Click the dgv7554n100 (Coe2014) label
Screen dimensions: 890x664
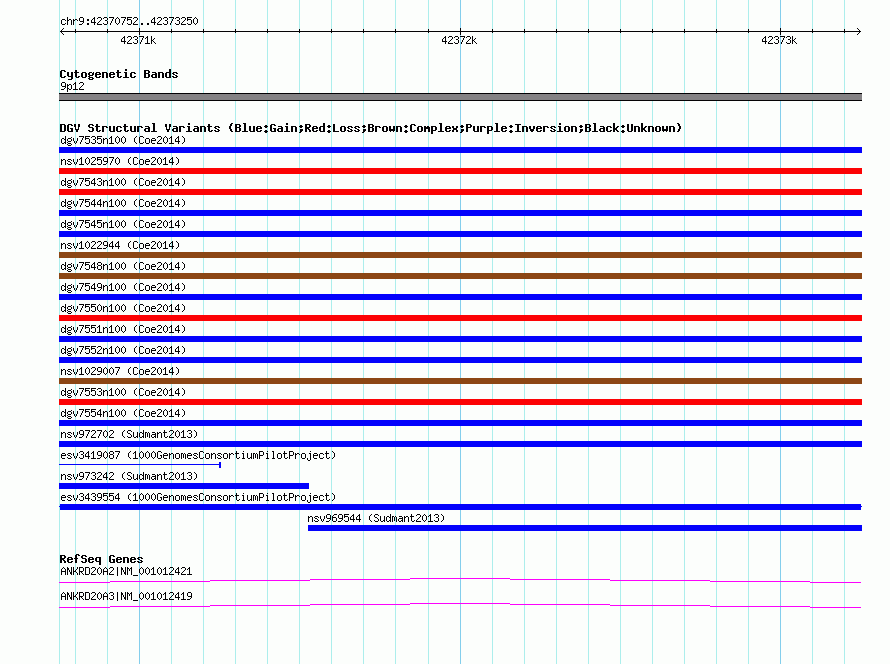point(123,413)
